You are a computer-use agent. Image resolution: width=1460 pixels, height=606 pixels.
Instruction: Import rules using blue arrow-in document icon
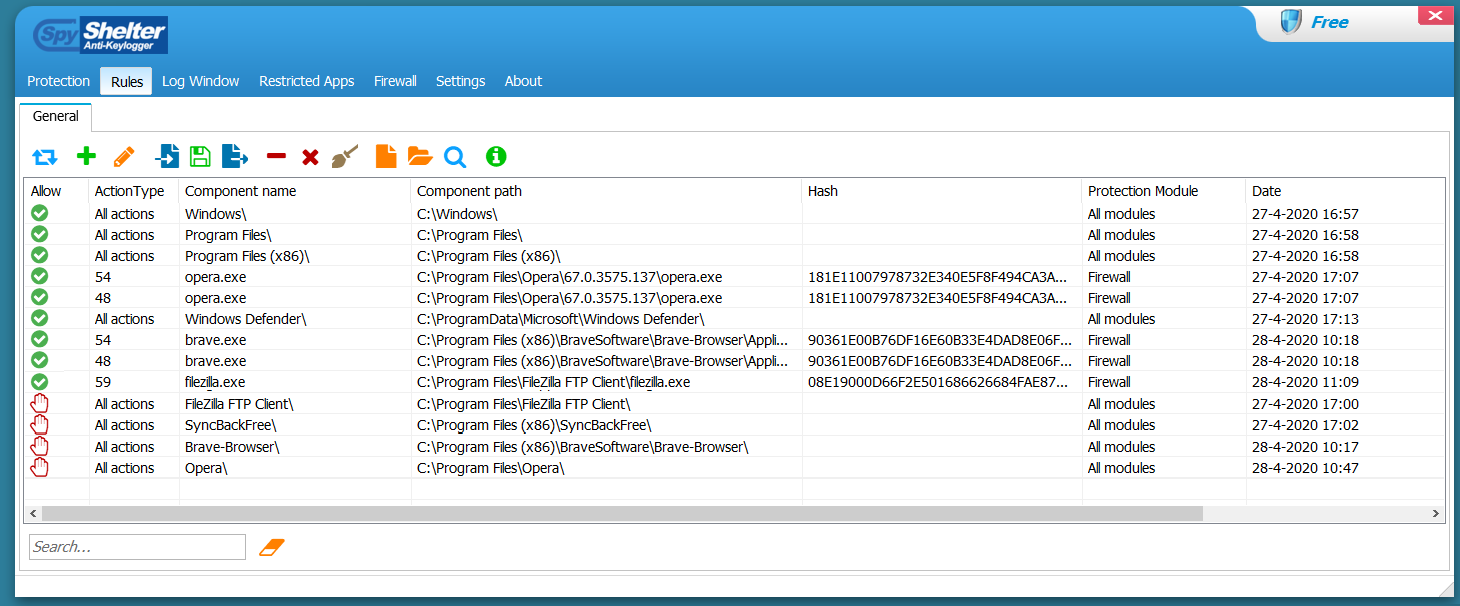coord(167,156)
